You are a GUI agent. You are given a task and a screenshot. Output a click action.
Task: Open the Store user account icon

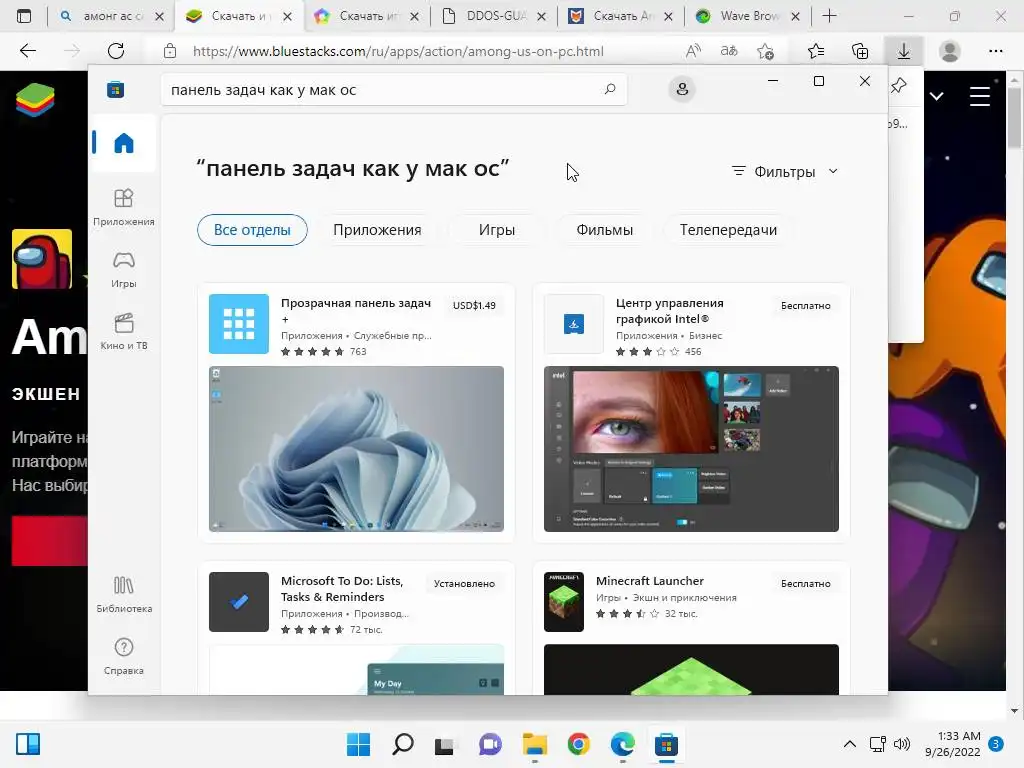(x=682, y=89)
